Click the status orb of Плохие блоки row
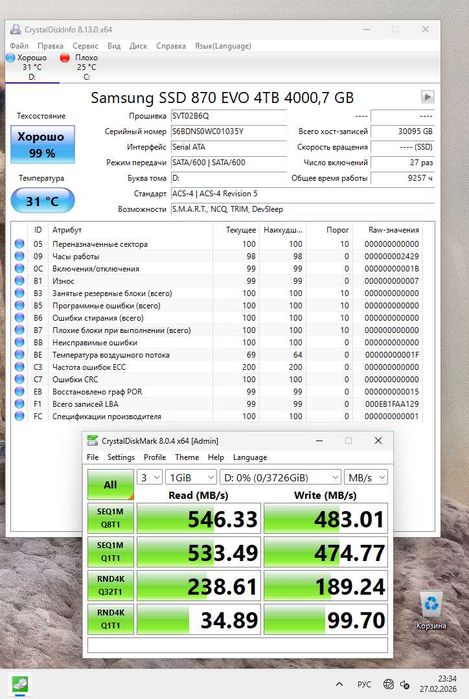Image resolution: width=469 pixels, height=699 pixels. coord(19,330)
